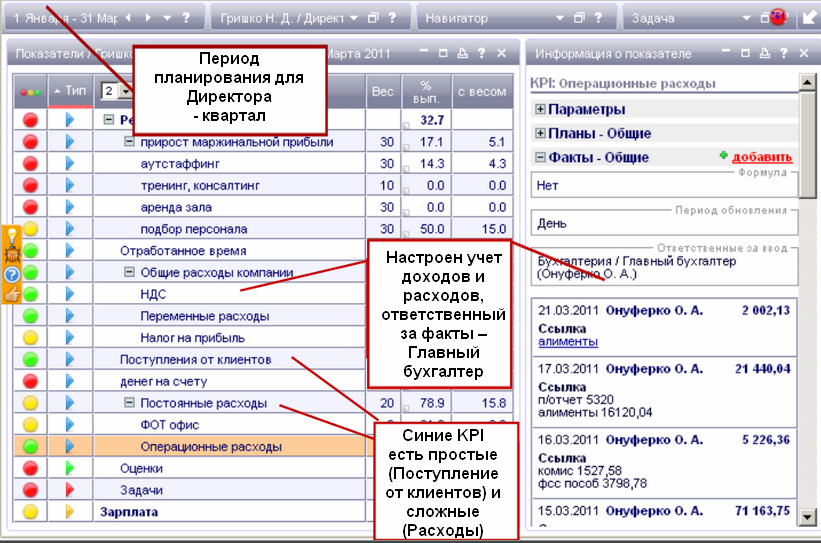The width and height of the screenshot is (821, 543).
Task: Click the red type arrow in Задачи row
Action: tap(70, 490)
